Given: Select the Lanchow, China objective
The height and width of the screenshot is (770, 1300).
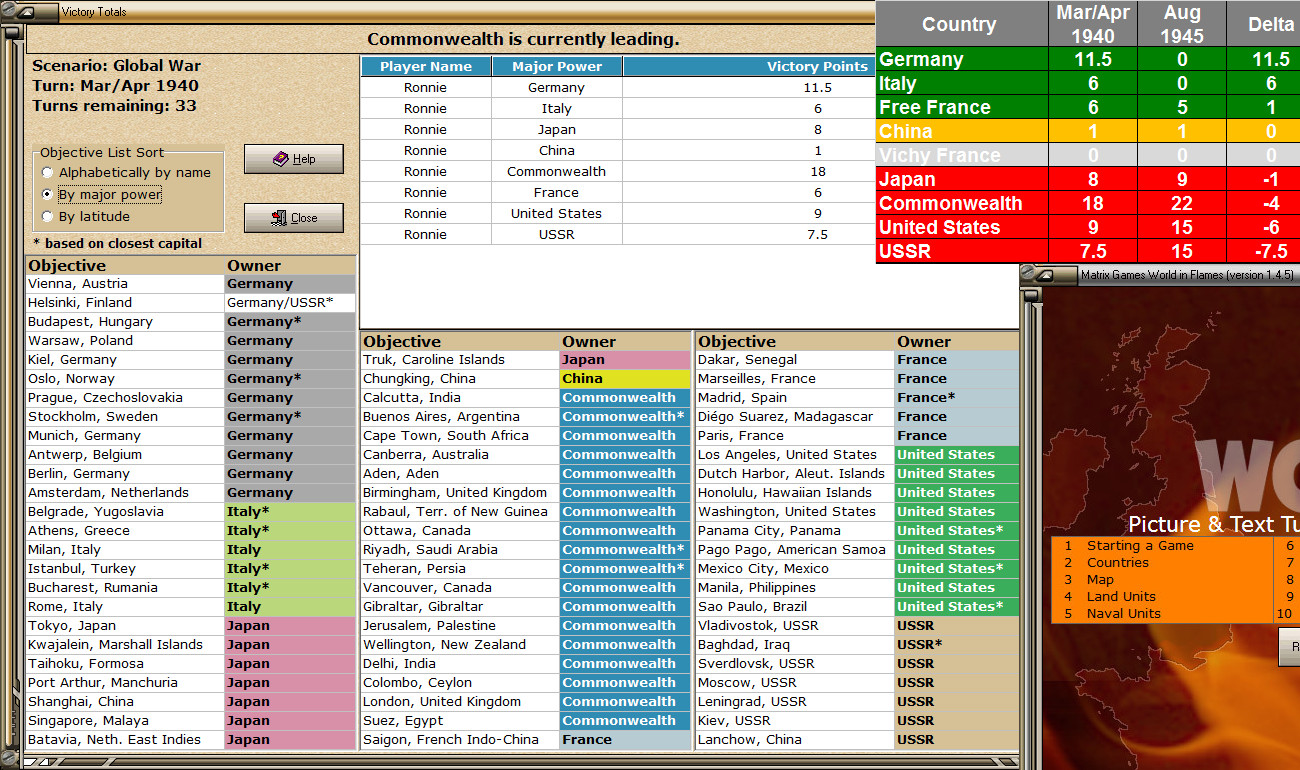Looking at the screenshot, I should 795,740.
